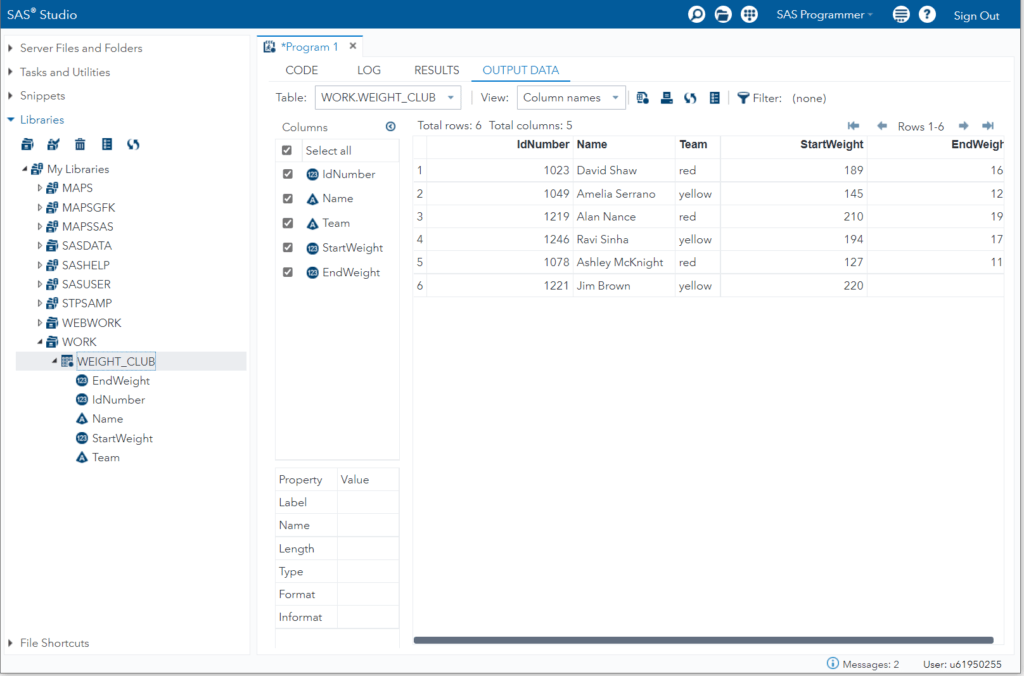Click the Filter funnel icon
Screen dimensions: 1024x676
coord(743,98)
